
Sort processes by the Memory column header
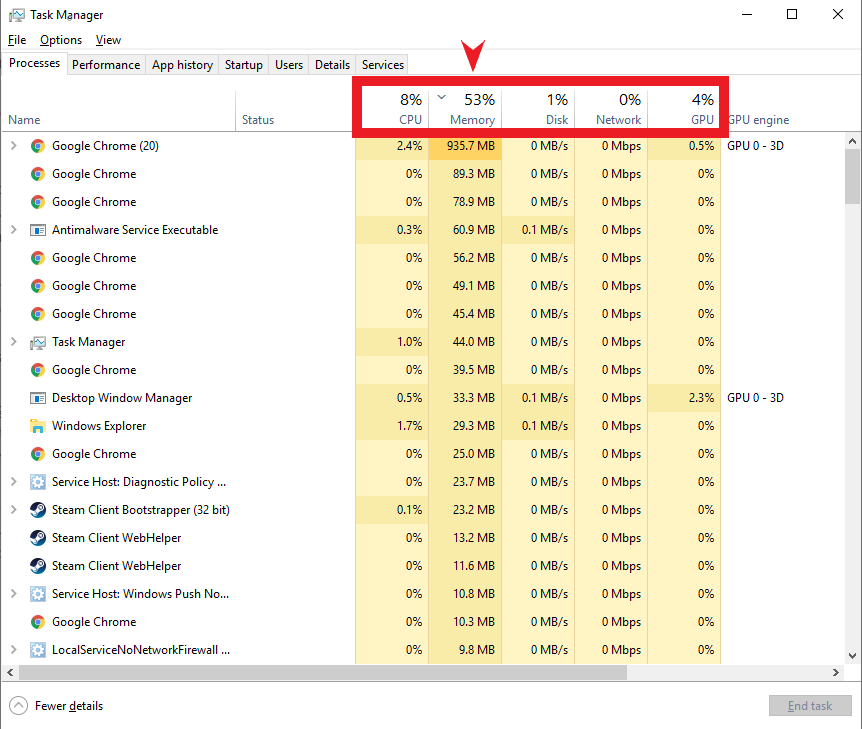point(465,109)
